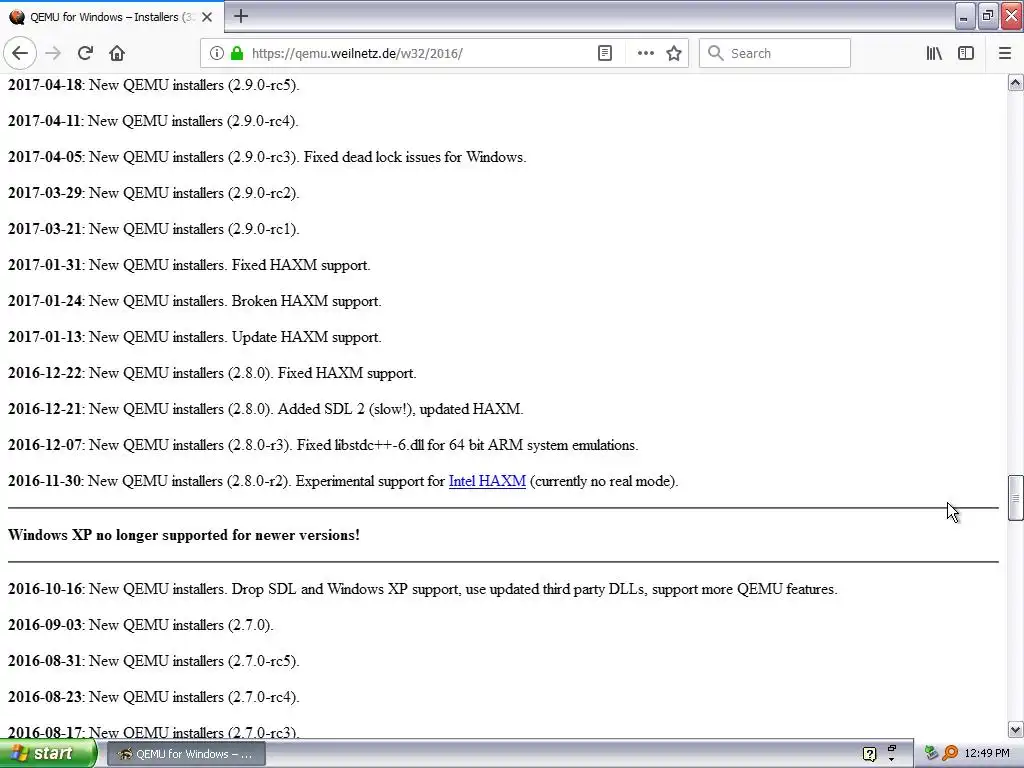Click the date 2016-11-30
This screenshot has width=1024, height=768.
[44, 481]
